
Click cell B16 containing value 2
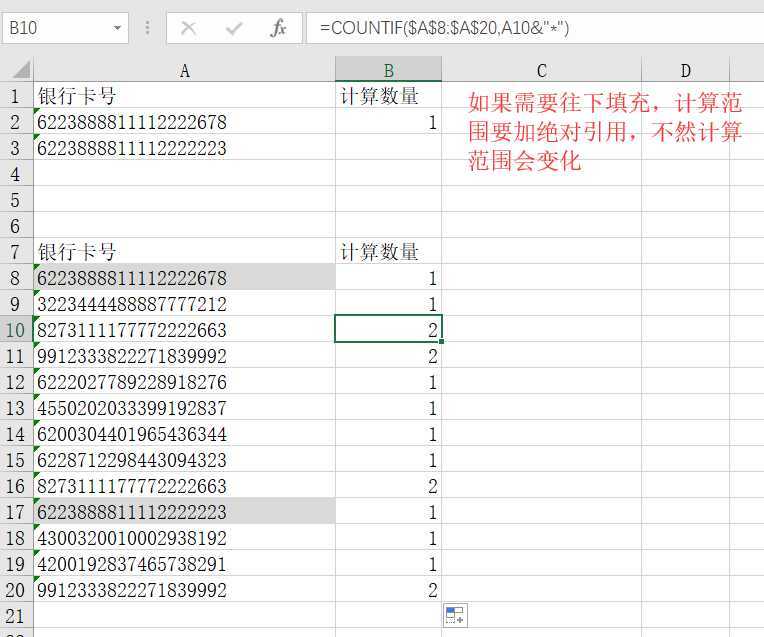tap(388, 486)
